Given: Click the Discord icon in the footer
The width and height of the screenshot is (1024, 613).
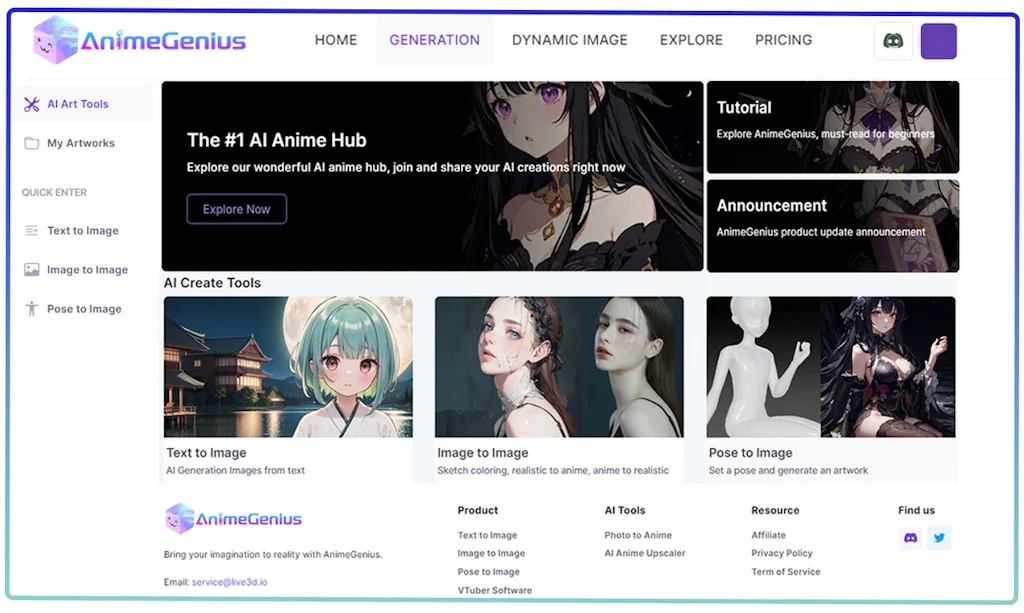Looking at the screenshot, I should (910, 538).
